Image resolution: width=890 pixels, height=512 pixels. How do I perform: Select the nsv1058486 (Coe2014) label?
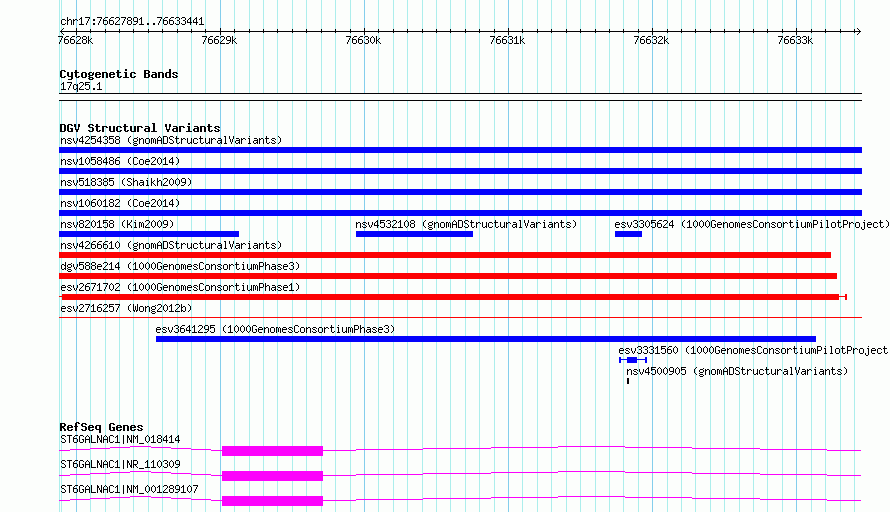[x=120, y=161]
